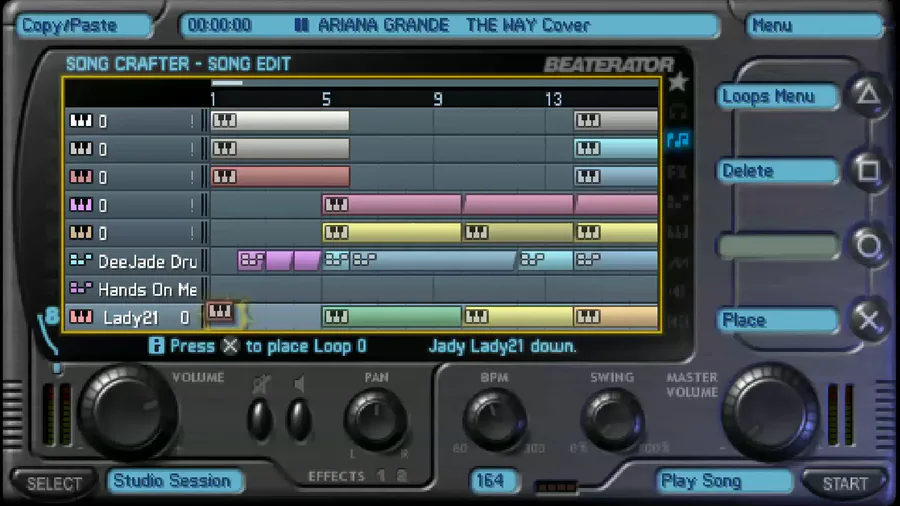Click the square button beside Delete
Image resolution: width=900 pixels, height=506 pixels.
pos(868,170)
